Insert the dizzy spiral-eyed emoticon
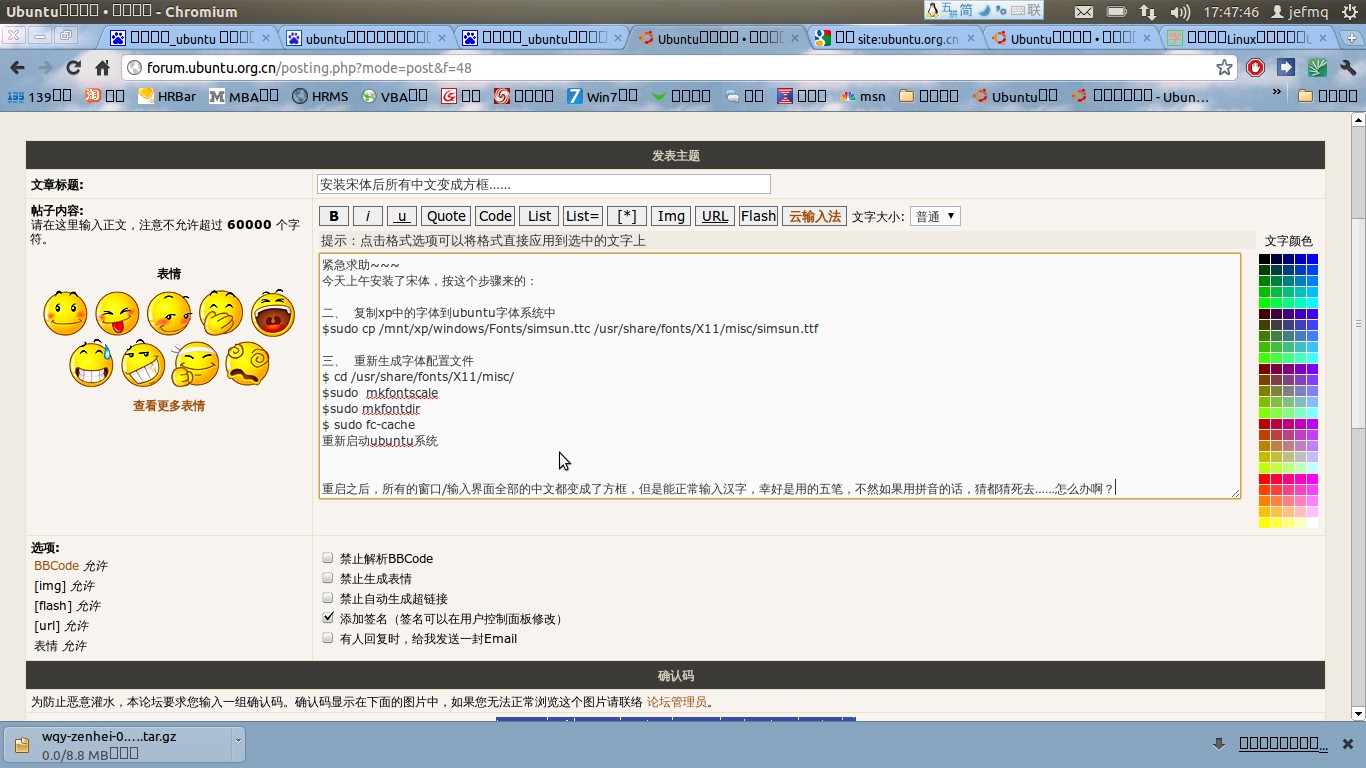 click(x=247, y=363)
